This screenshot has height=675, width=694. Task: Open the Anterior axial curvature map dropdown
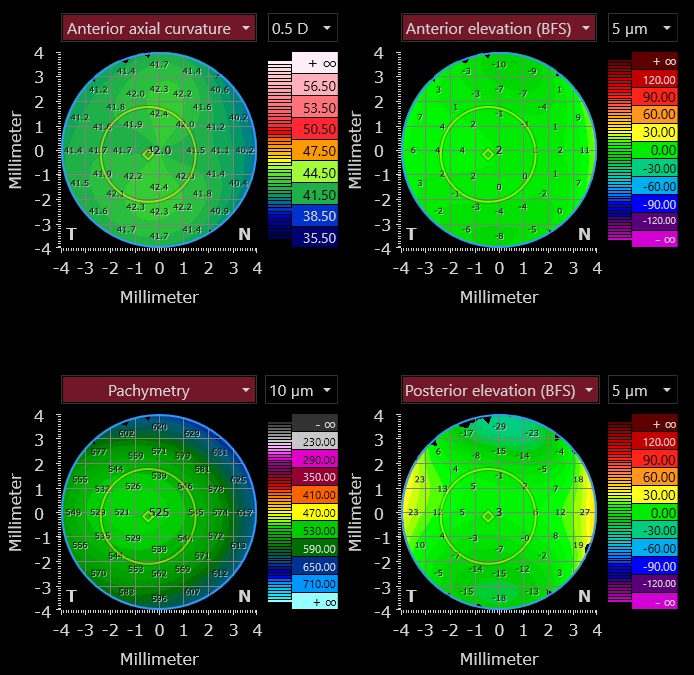pyautogui.click(x=160, y=28)
